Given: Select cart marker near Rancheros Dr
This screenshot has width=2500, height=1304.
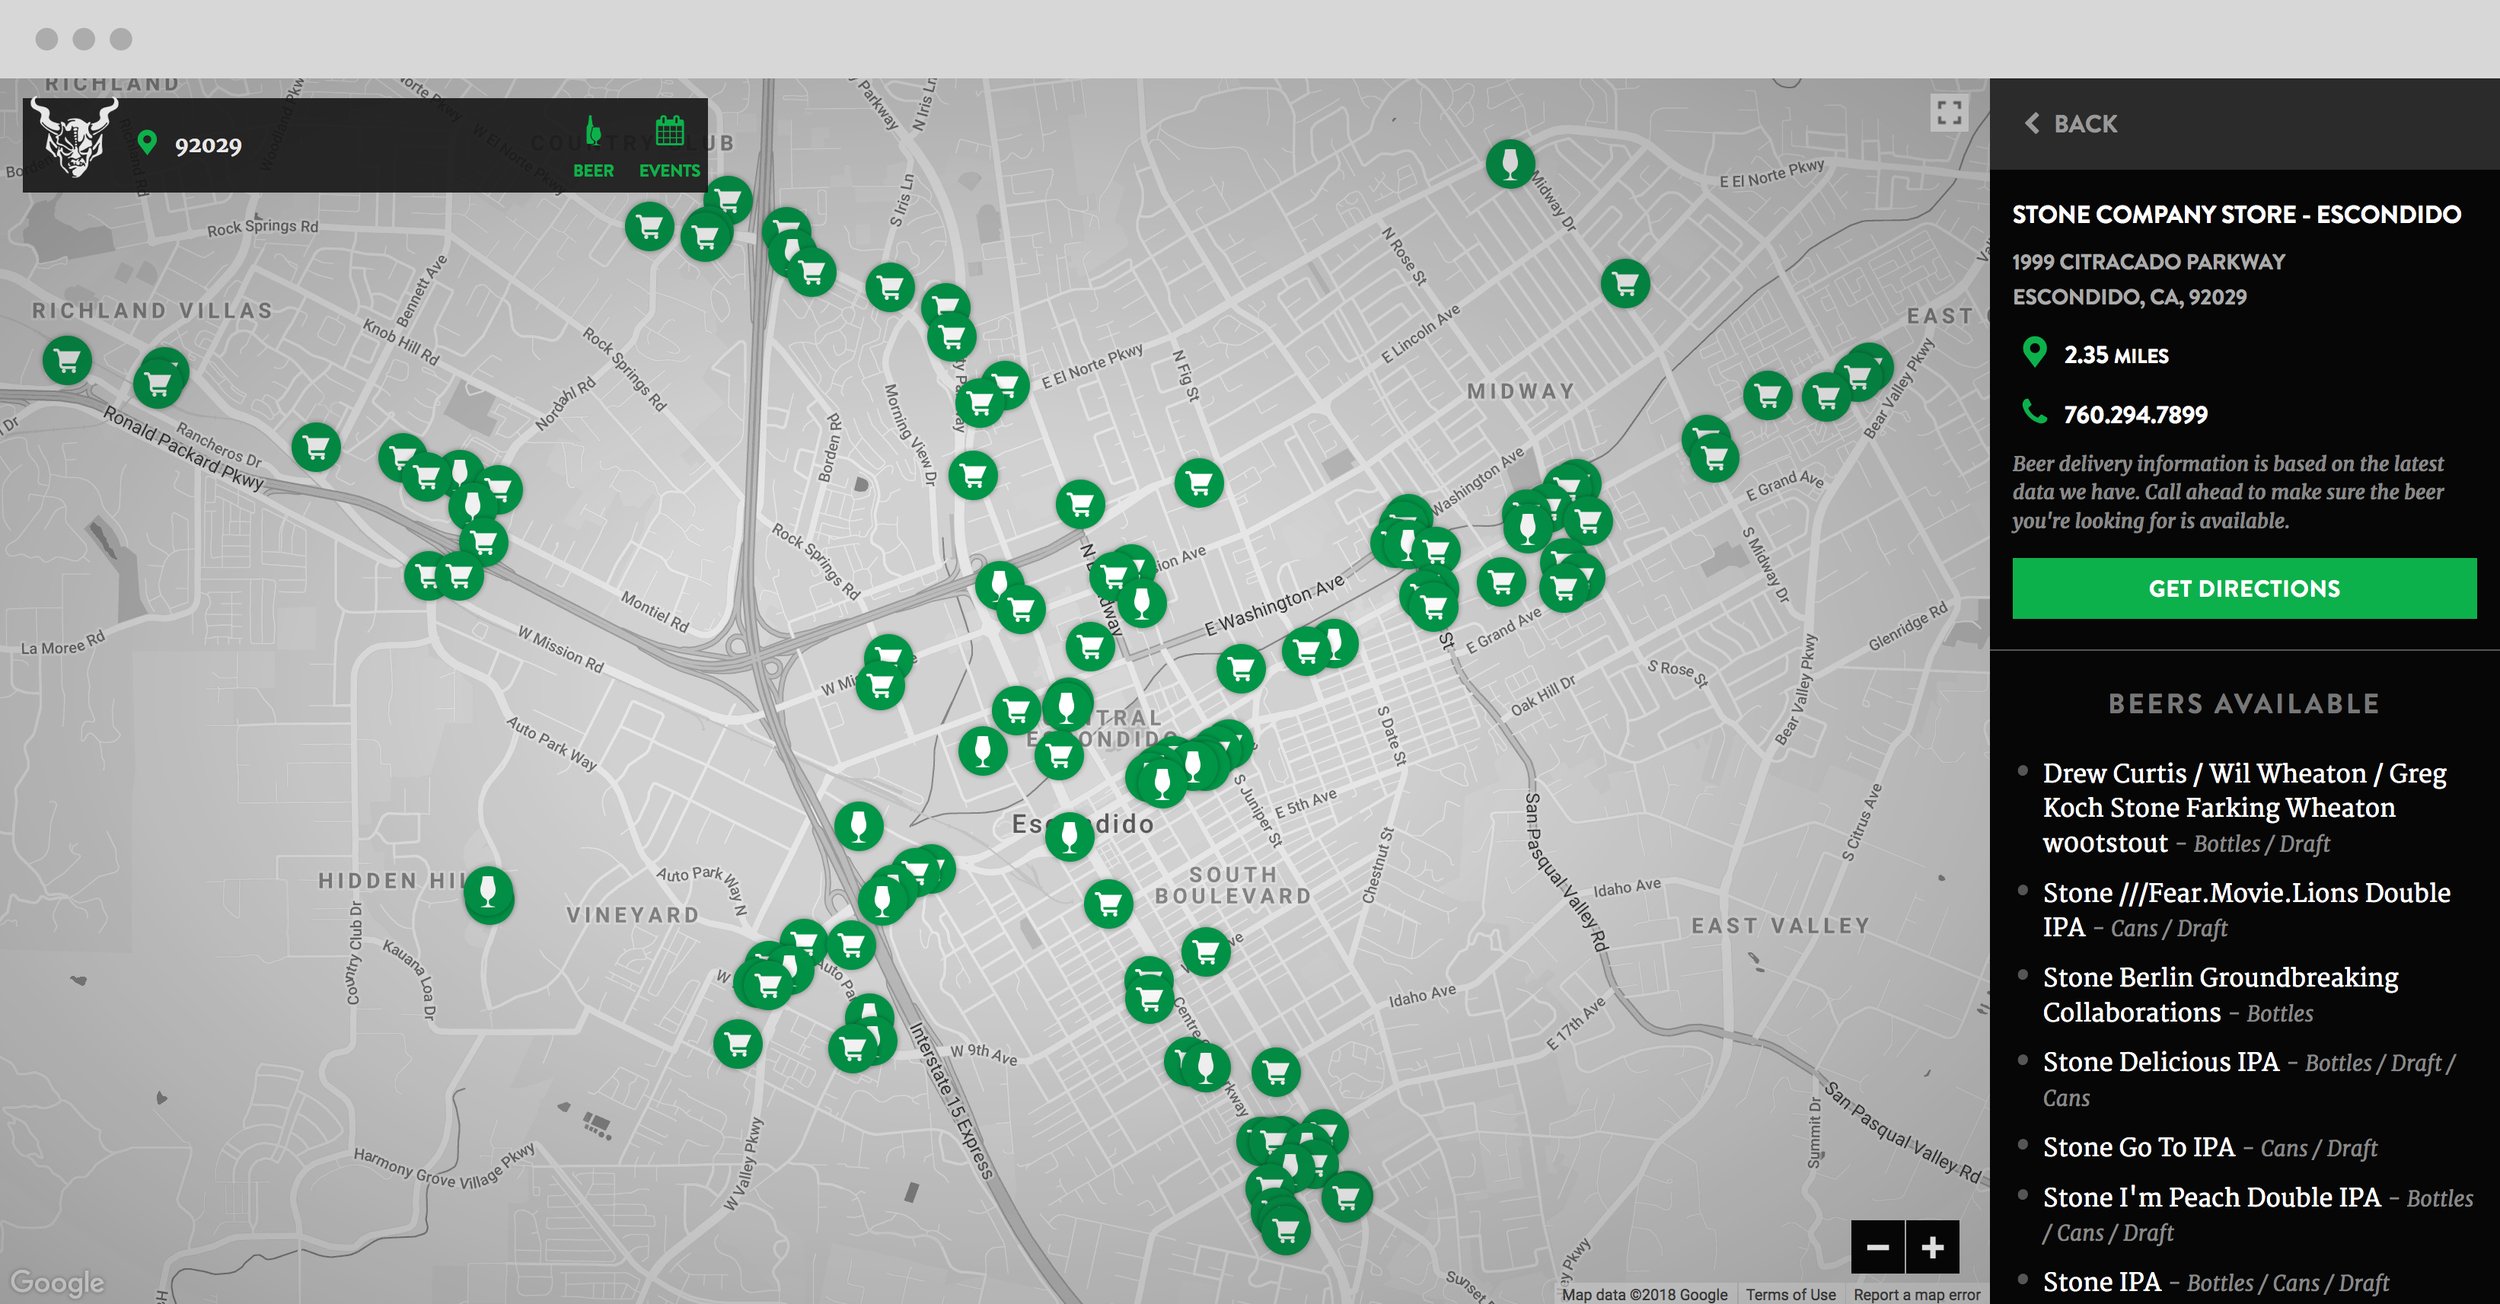Looking at the screenshot, I should click(x=316, y=447).
